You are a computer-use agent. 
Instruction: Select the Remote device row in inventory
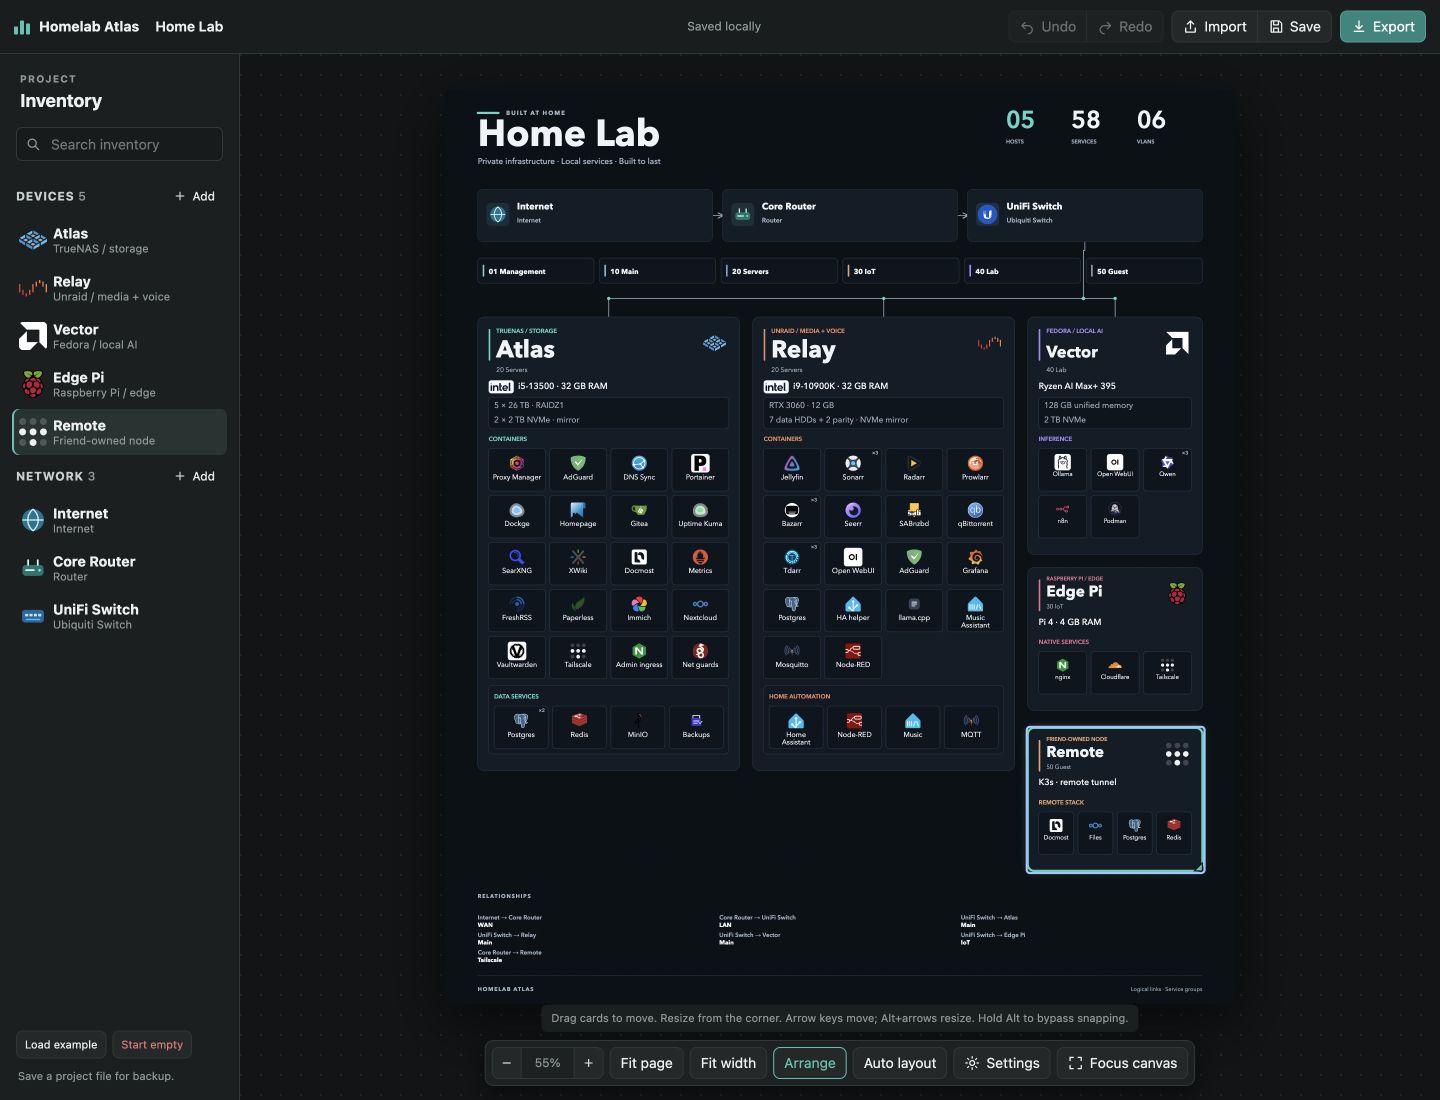click(x=119, y=432)
